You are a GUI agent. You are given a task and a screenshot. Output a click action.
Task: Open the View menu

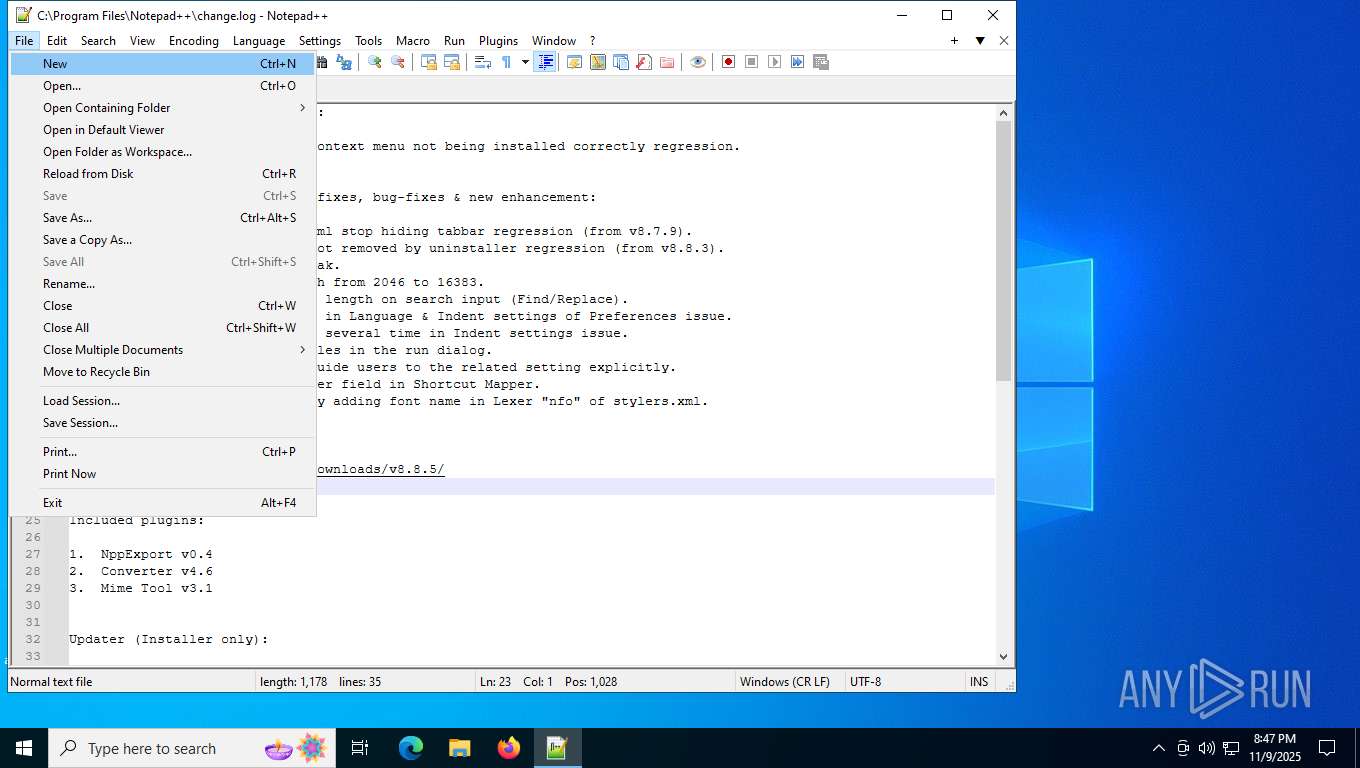(x=142, y=41)
